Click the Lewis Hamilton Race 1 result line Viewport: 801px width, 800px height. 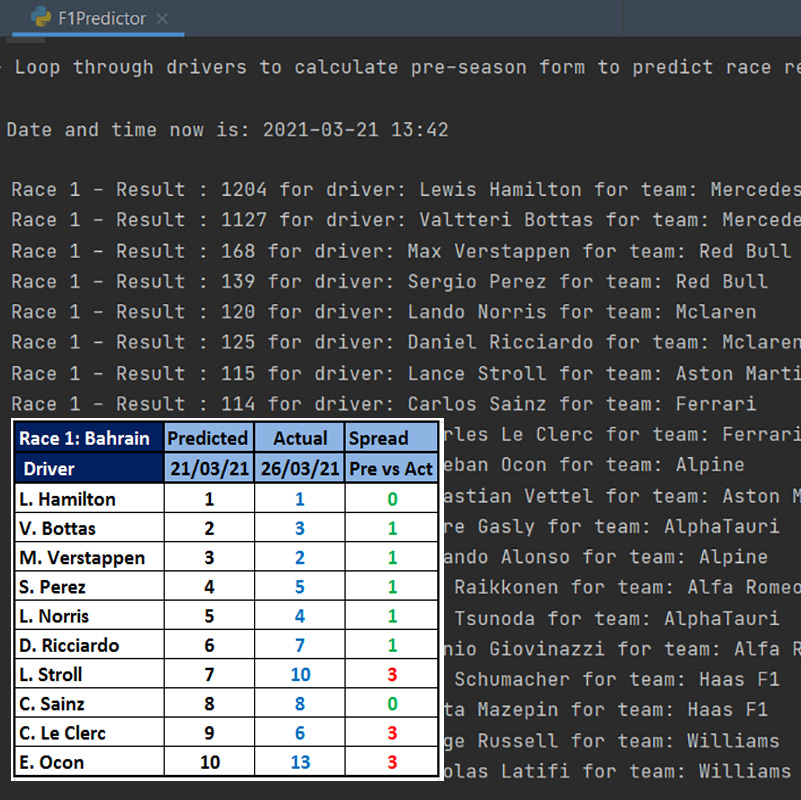[x=400, y=190]
